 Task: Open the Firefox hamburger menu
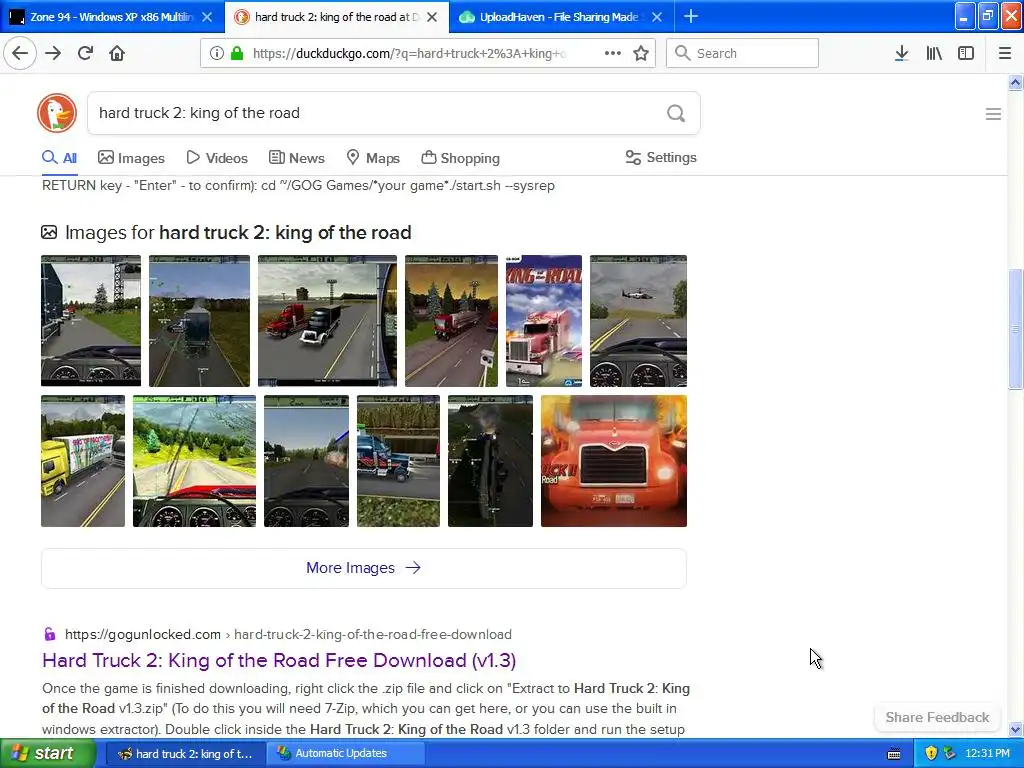coord(1005,53)
